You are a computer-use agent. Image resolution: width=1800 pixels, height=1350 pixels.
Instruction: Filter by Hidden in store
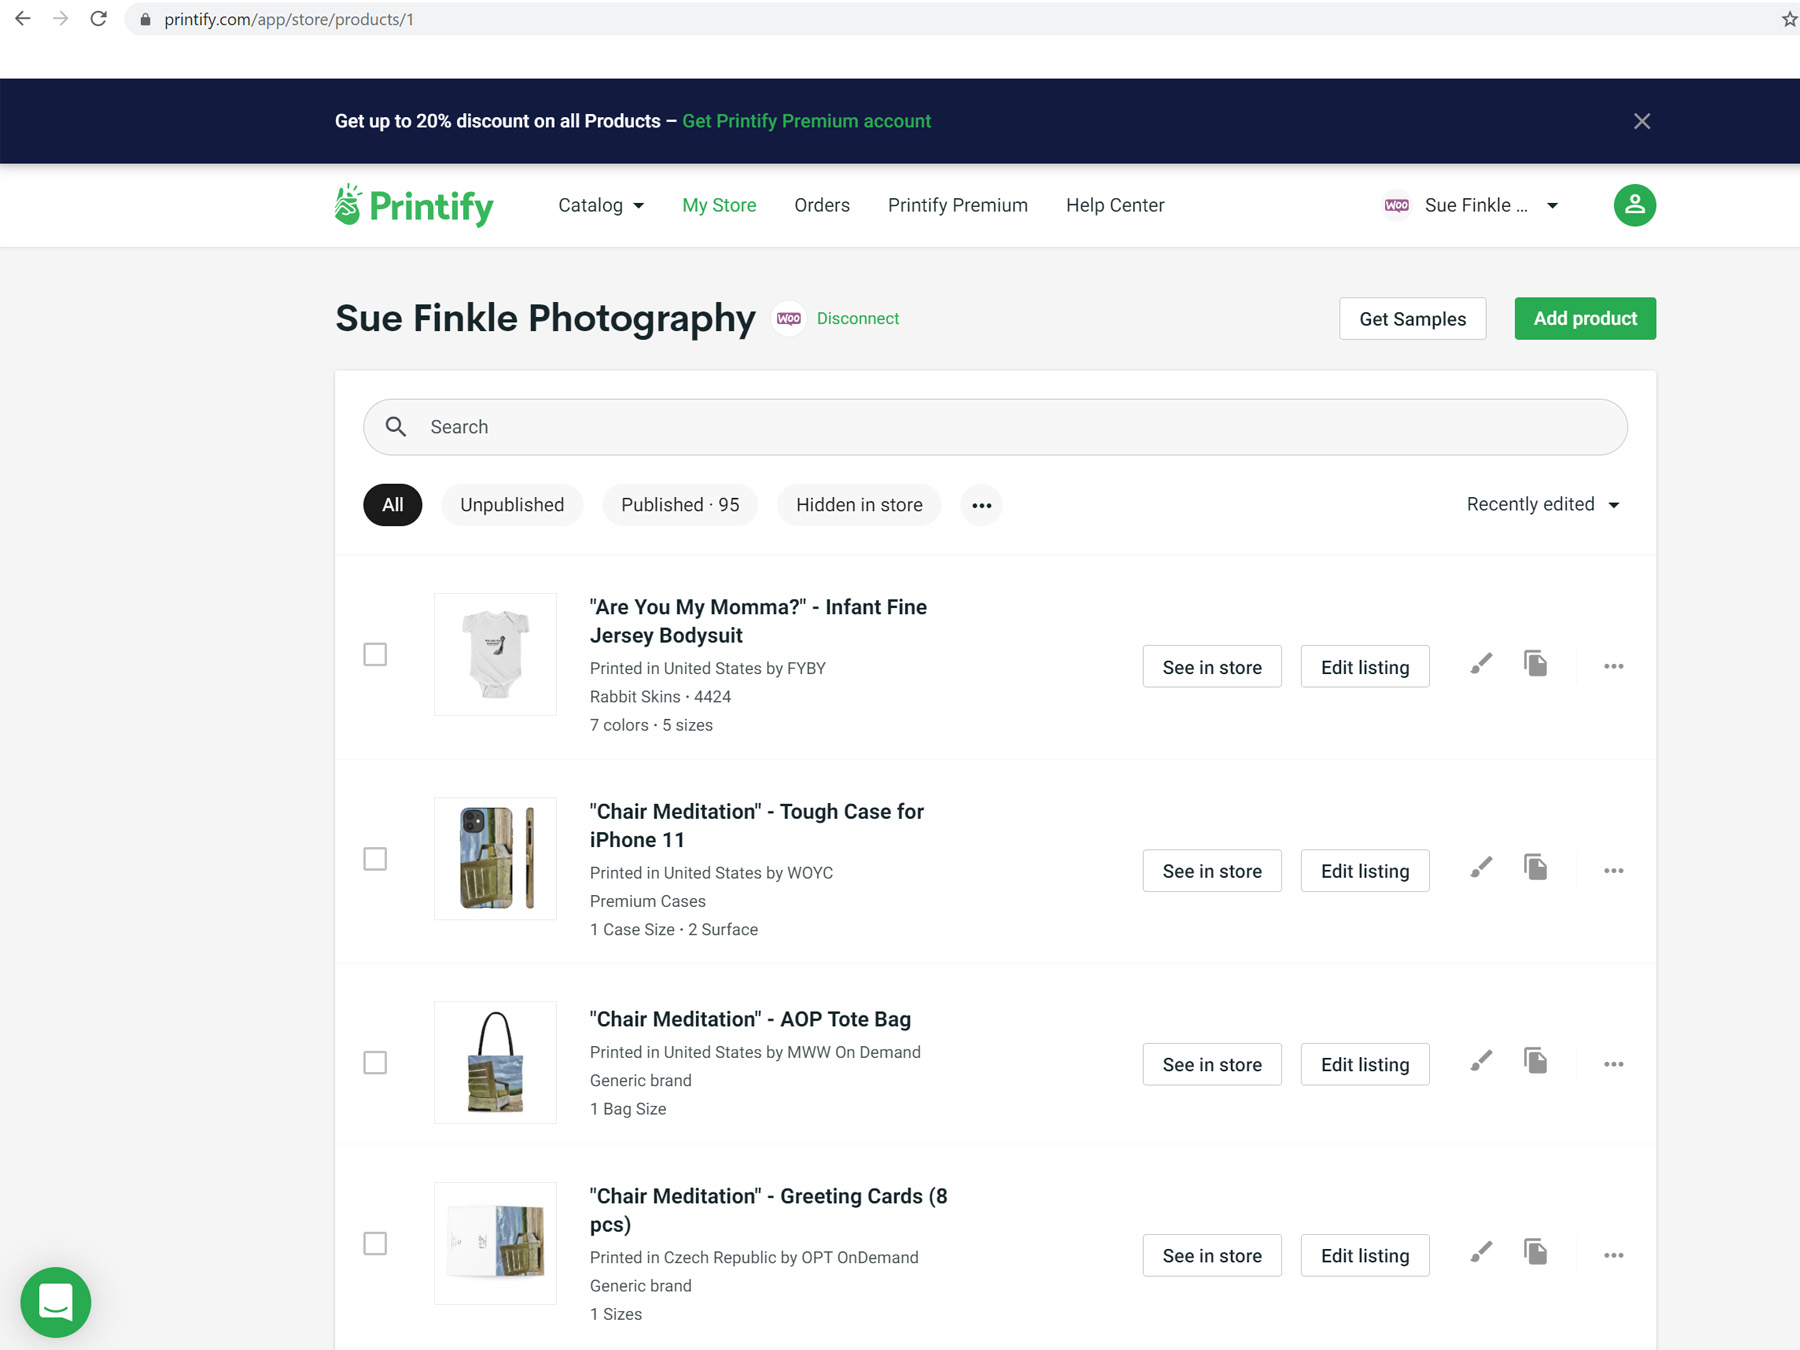click(859, 505)
